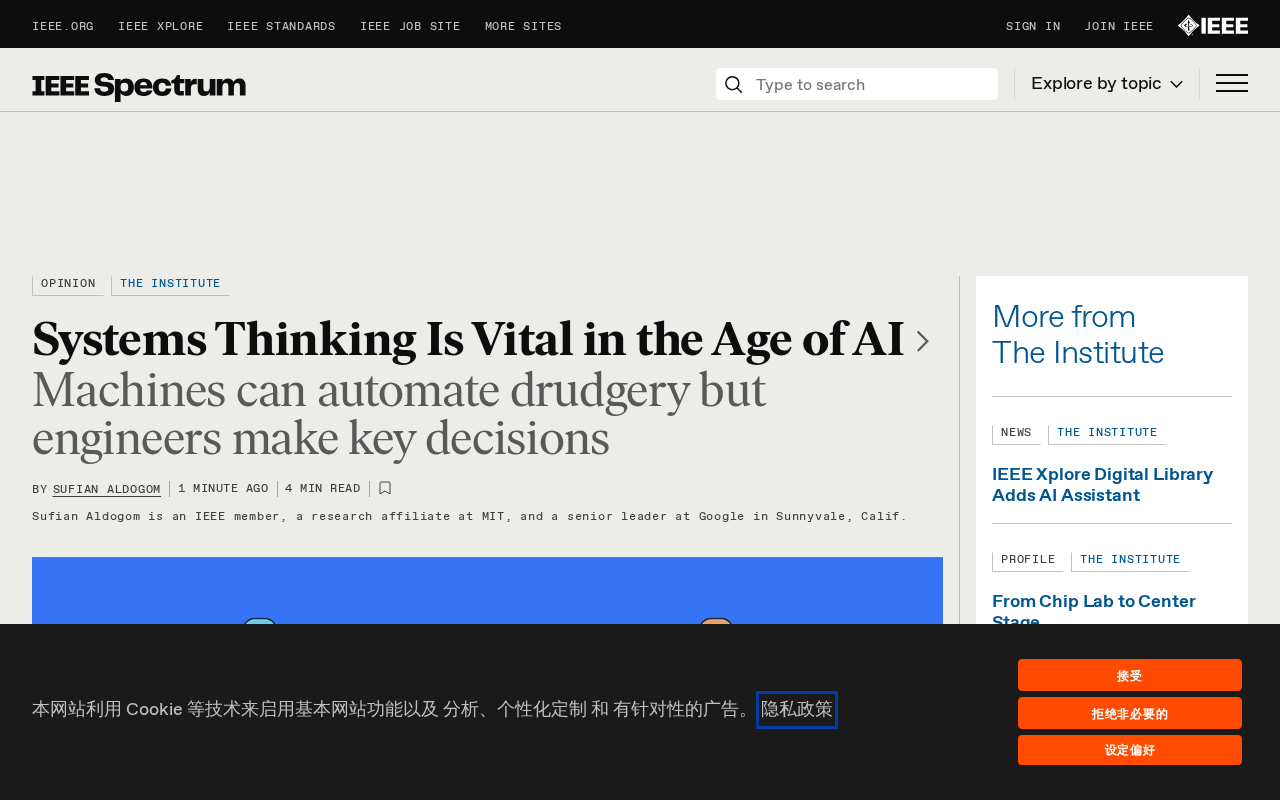
Task: Select THE INSTITUTE tag above headline
Action: [x=170, y=285]
